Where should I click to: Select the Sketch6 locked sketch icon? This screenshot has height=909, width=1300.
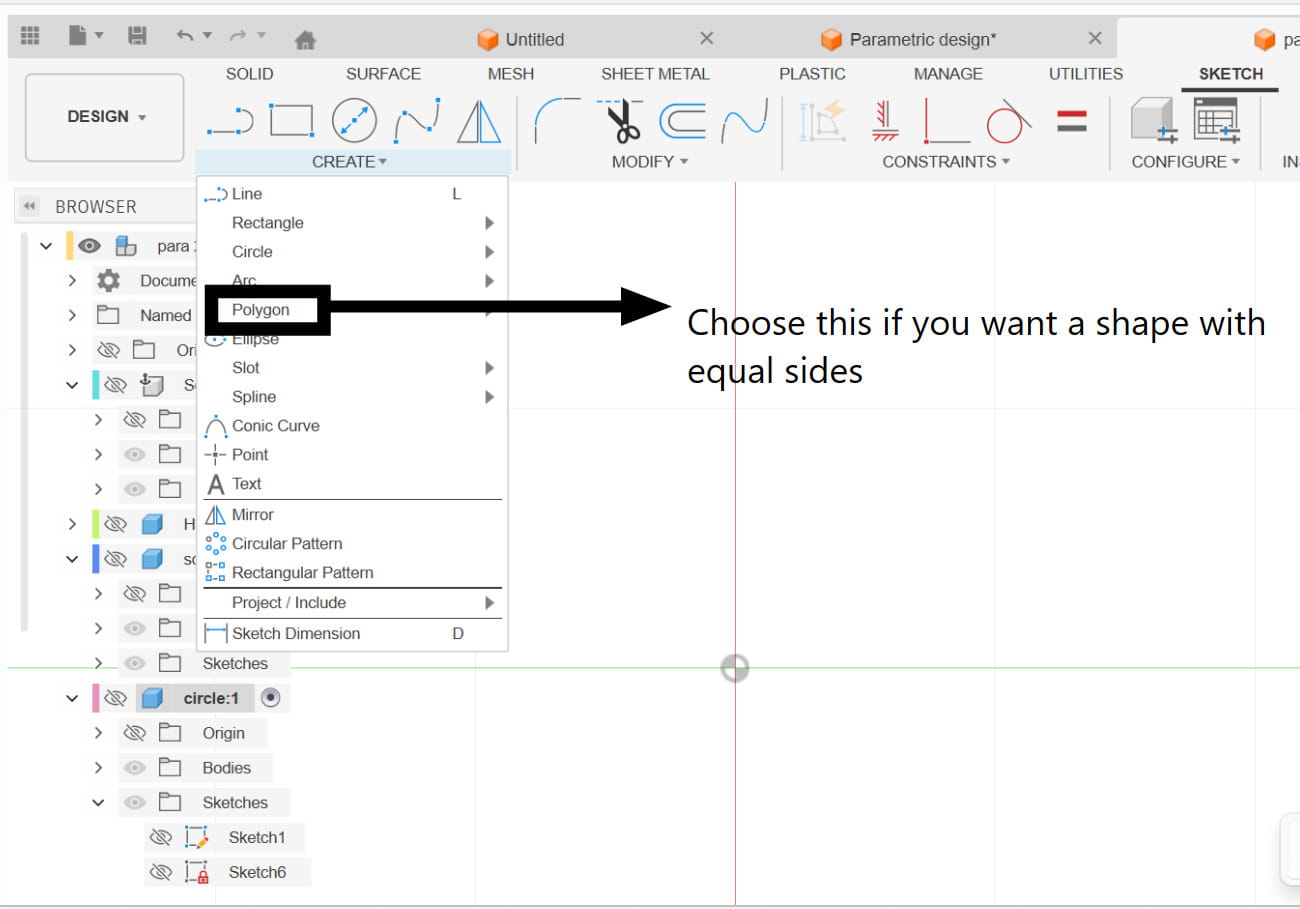tap(197, 872)
